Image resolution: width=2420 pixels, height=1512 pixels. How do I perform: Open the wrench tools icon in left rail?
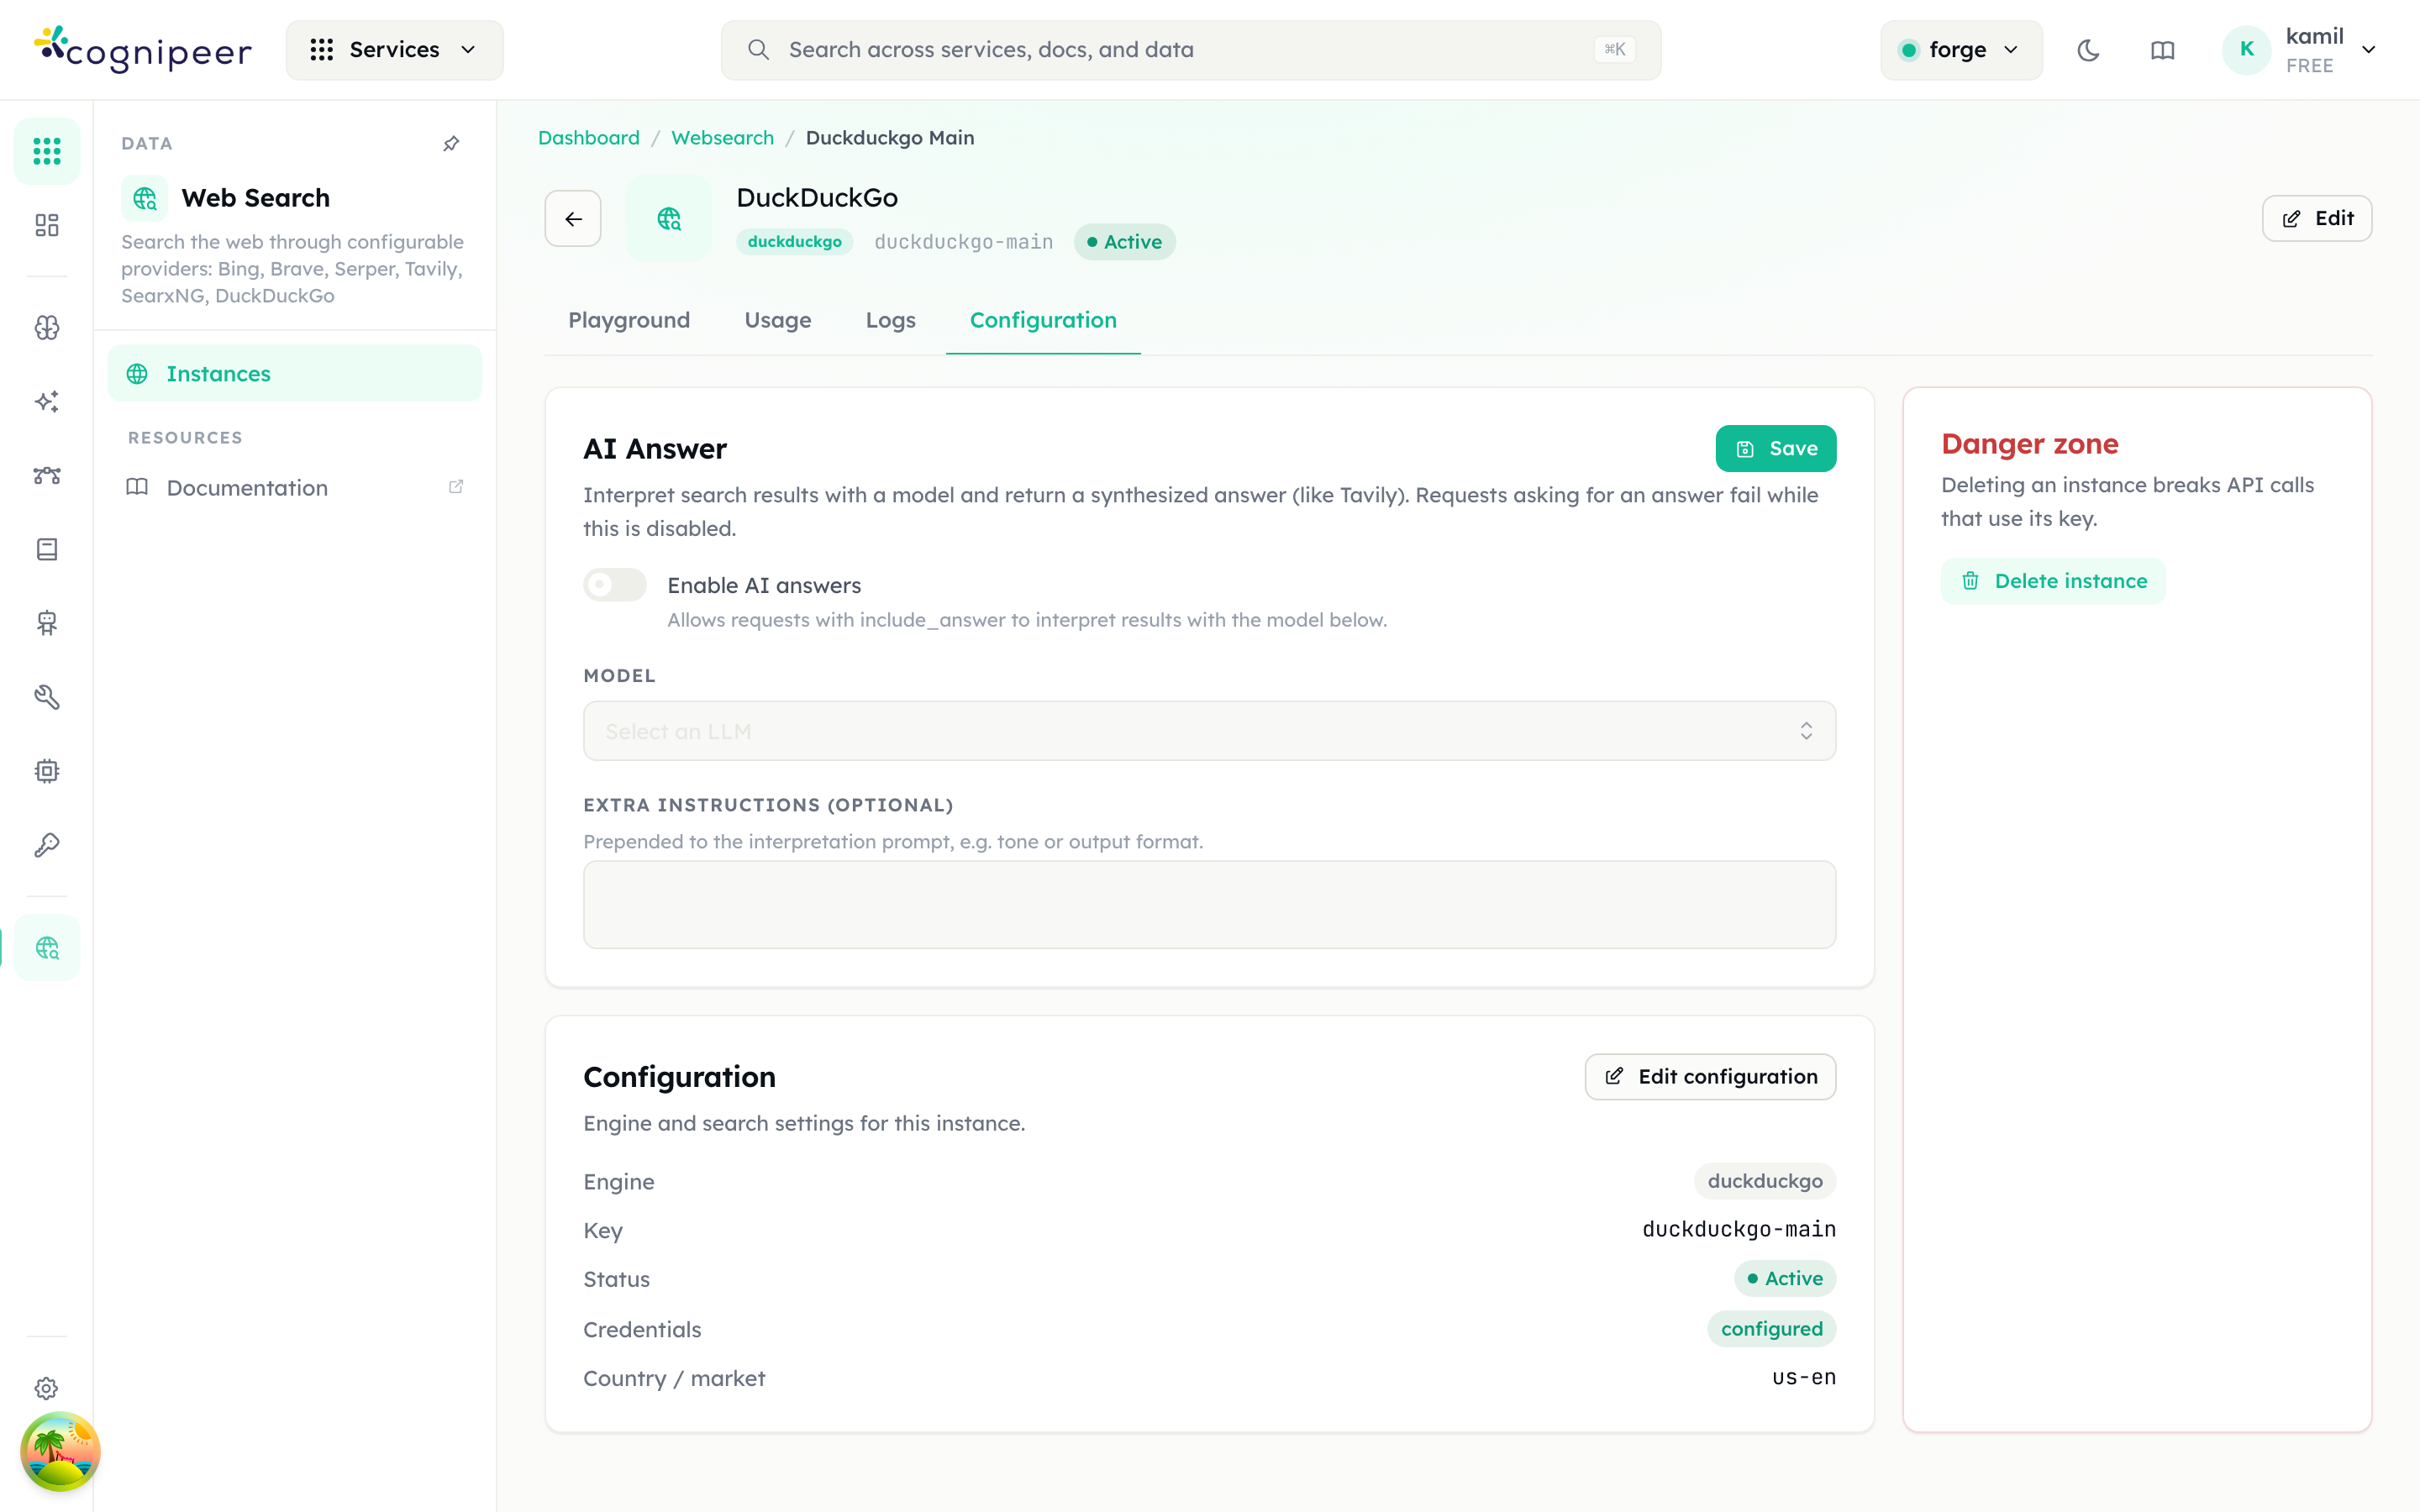point(47,697)
